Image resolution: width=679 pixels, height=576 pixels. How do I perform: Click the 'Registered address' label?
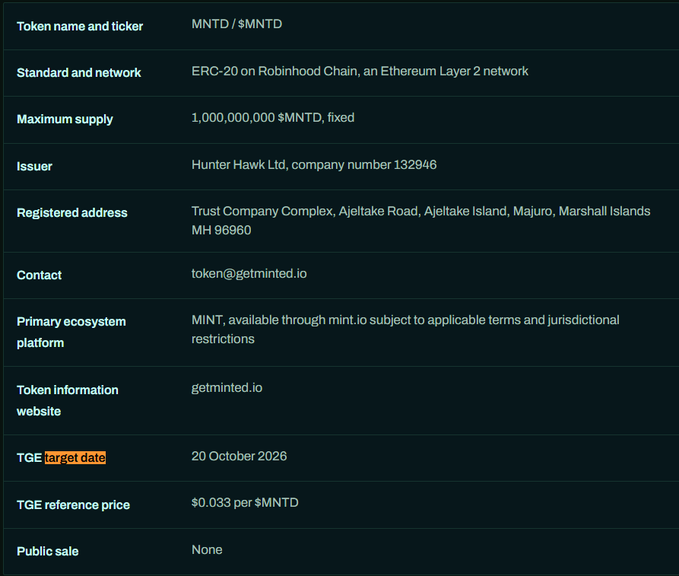coord(72,213)
